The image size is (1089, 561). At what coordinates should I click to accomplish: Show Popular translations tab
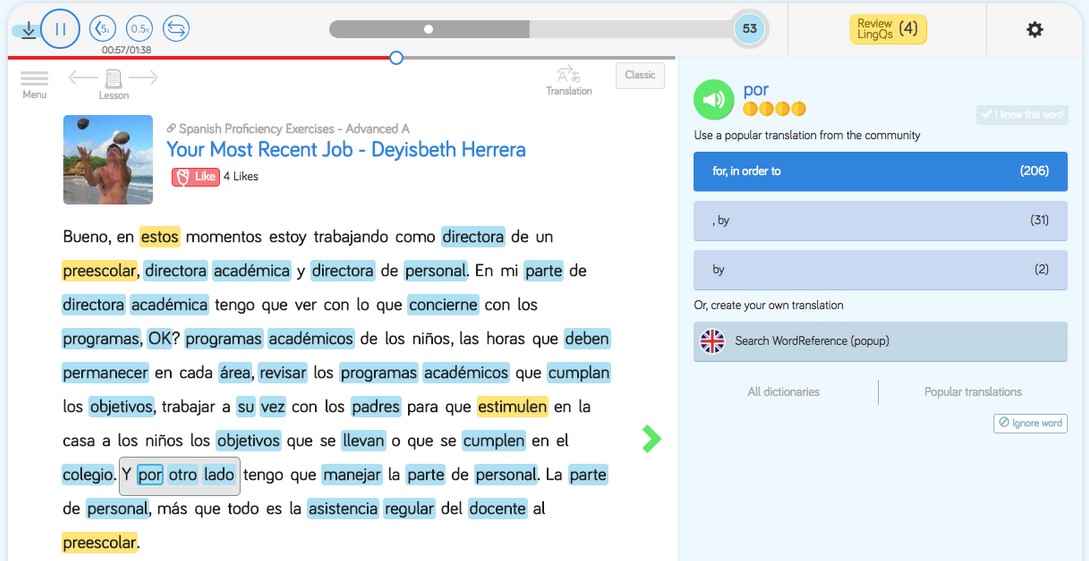coord(973,392)
